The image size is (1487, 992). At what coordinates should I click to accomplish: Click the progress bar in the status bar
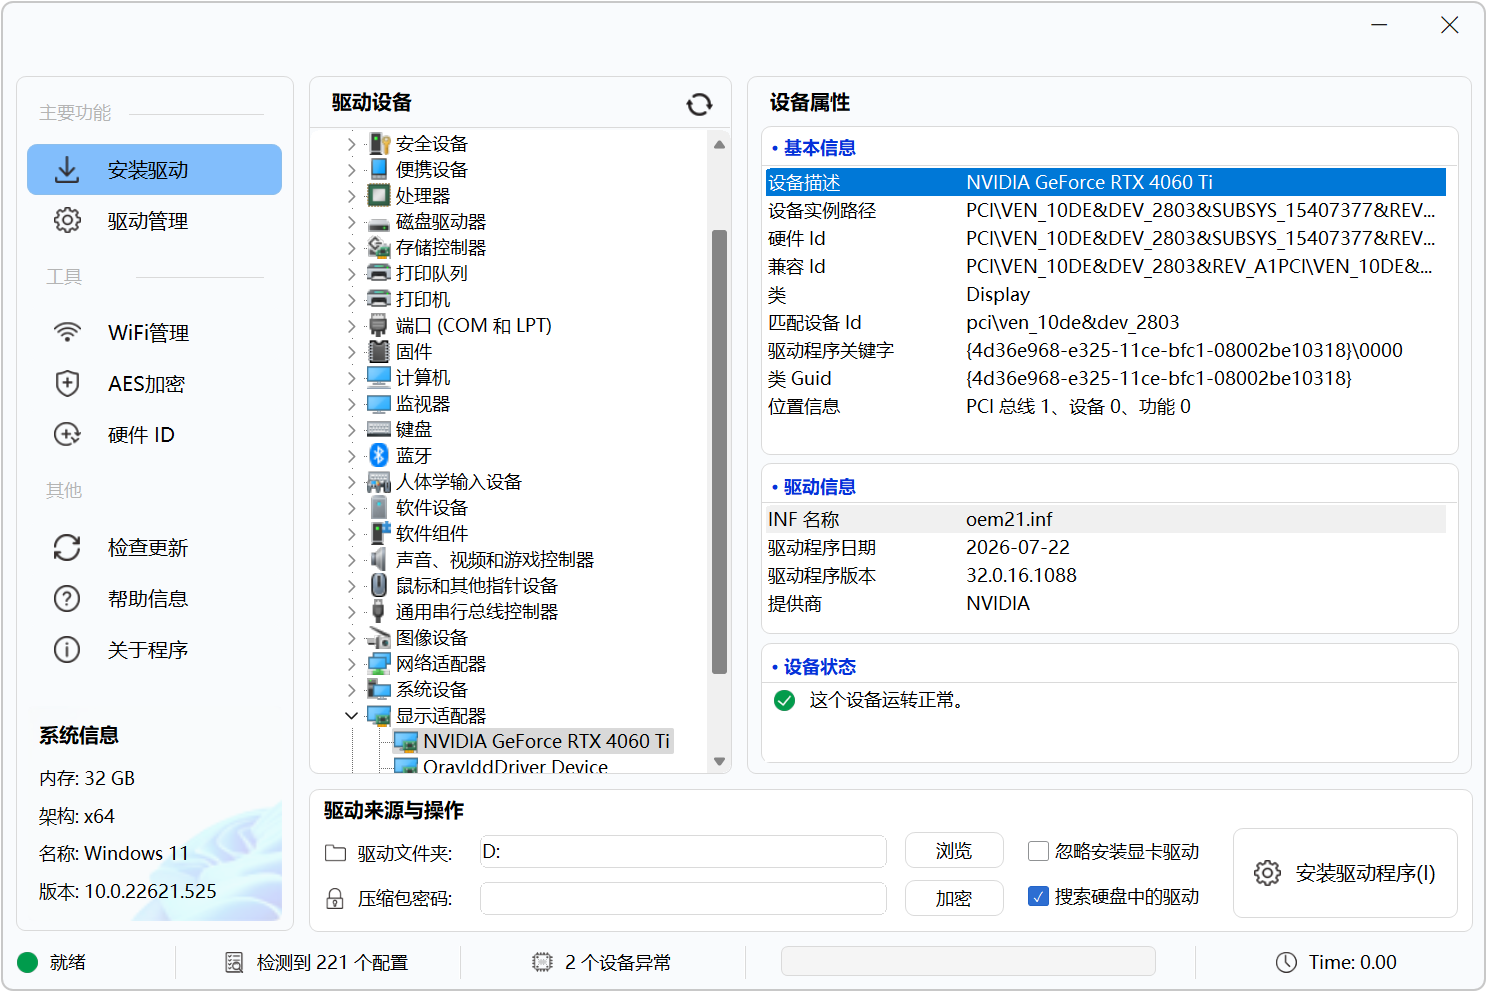[x=968, y=962]
